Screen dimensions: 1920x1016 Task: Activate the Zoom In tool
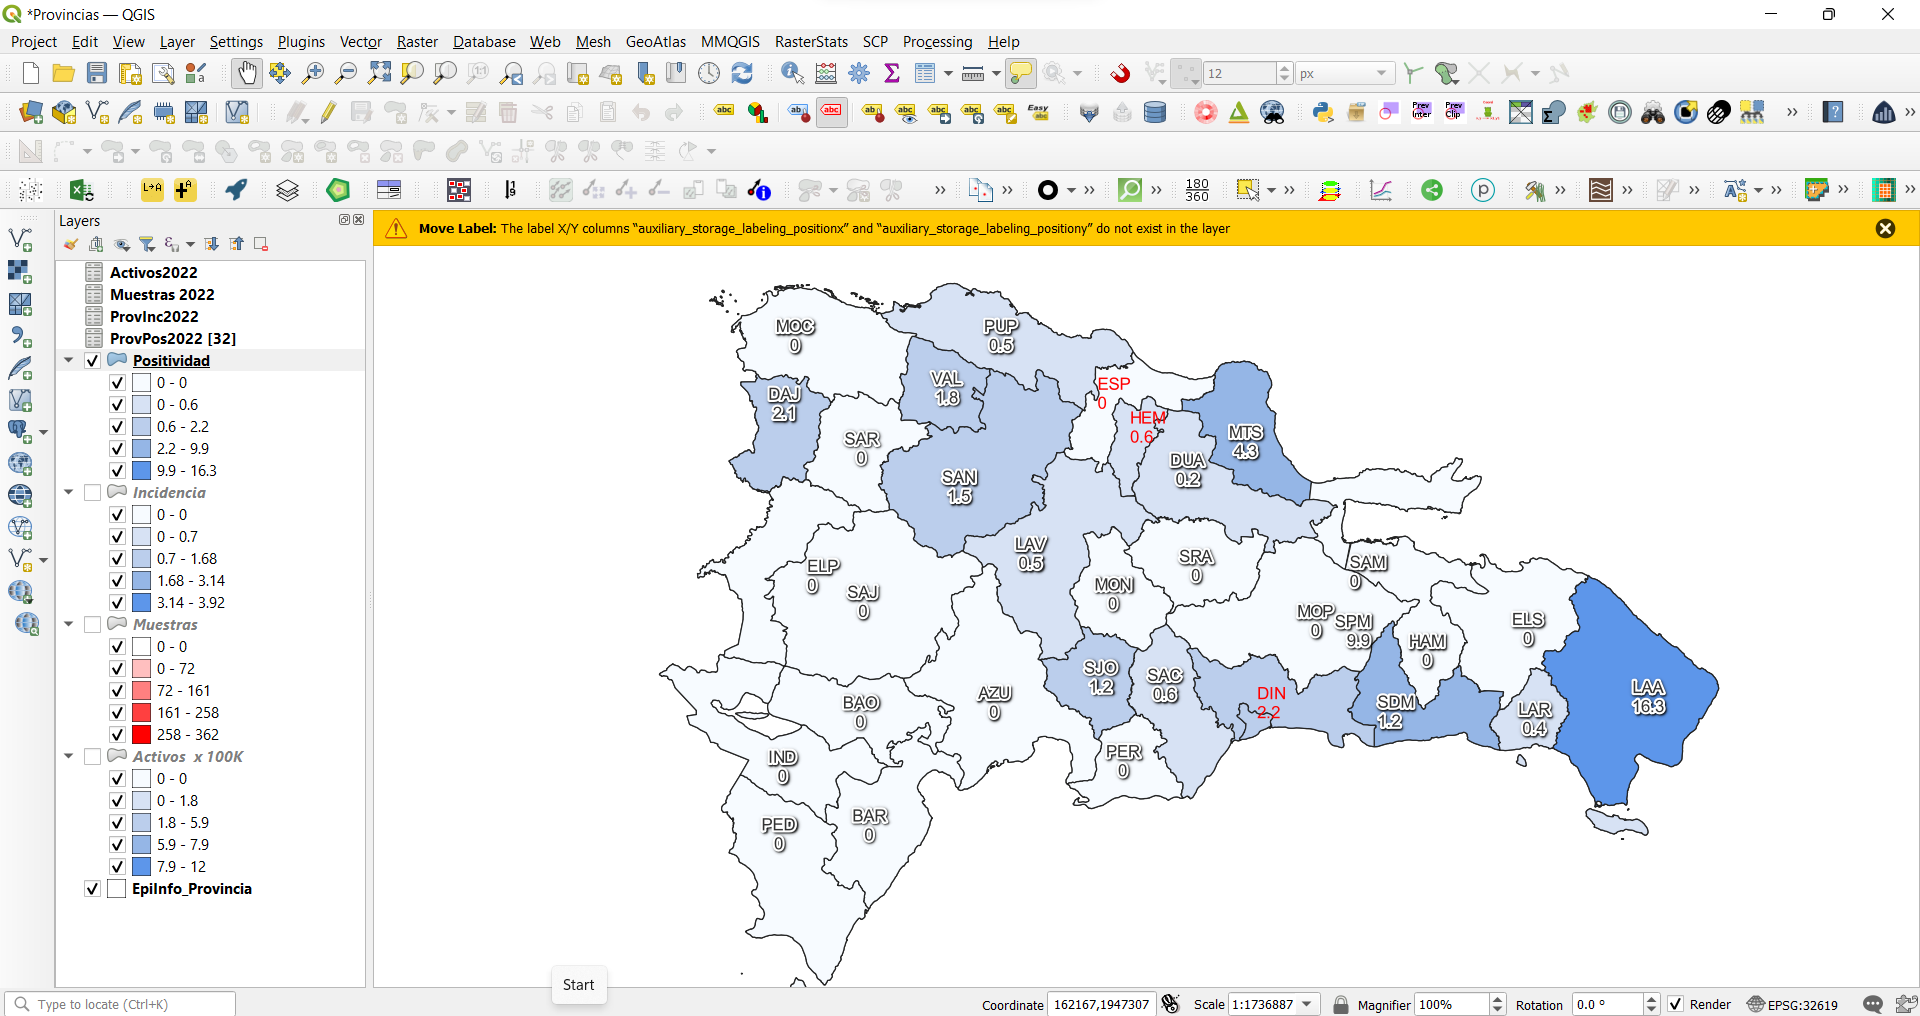point(313,73)
